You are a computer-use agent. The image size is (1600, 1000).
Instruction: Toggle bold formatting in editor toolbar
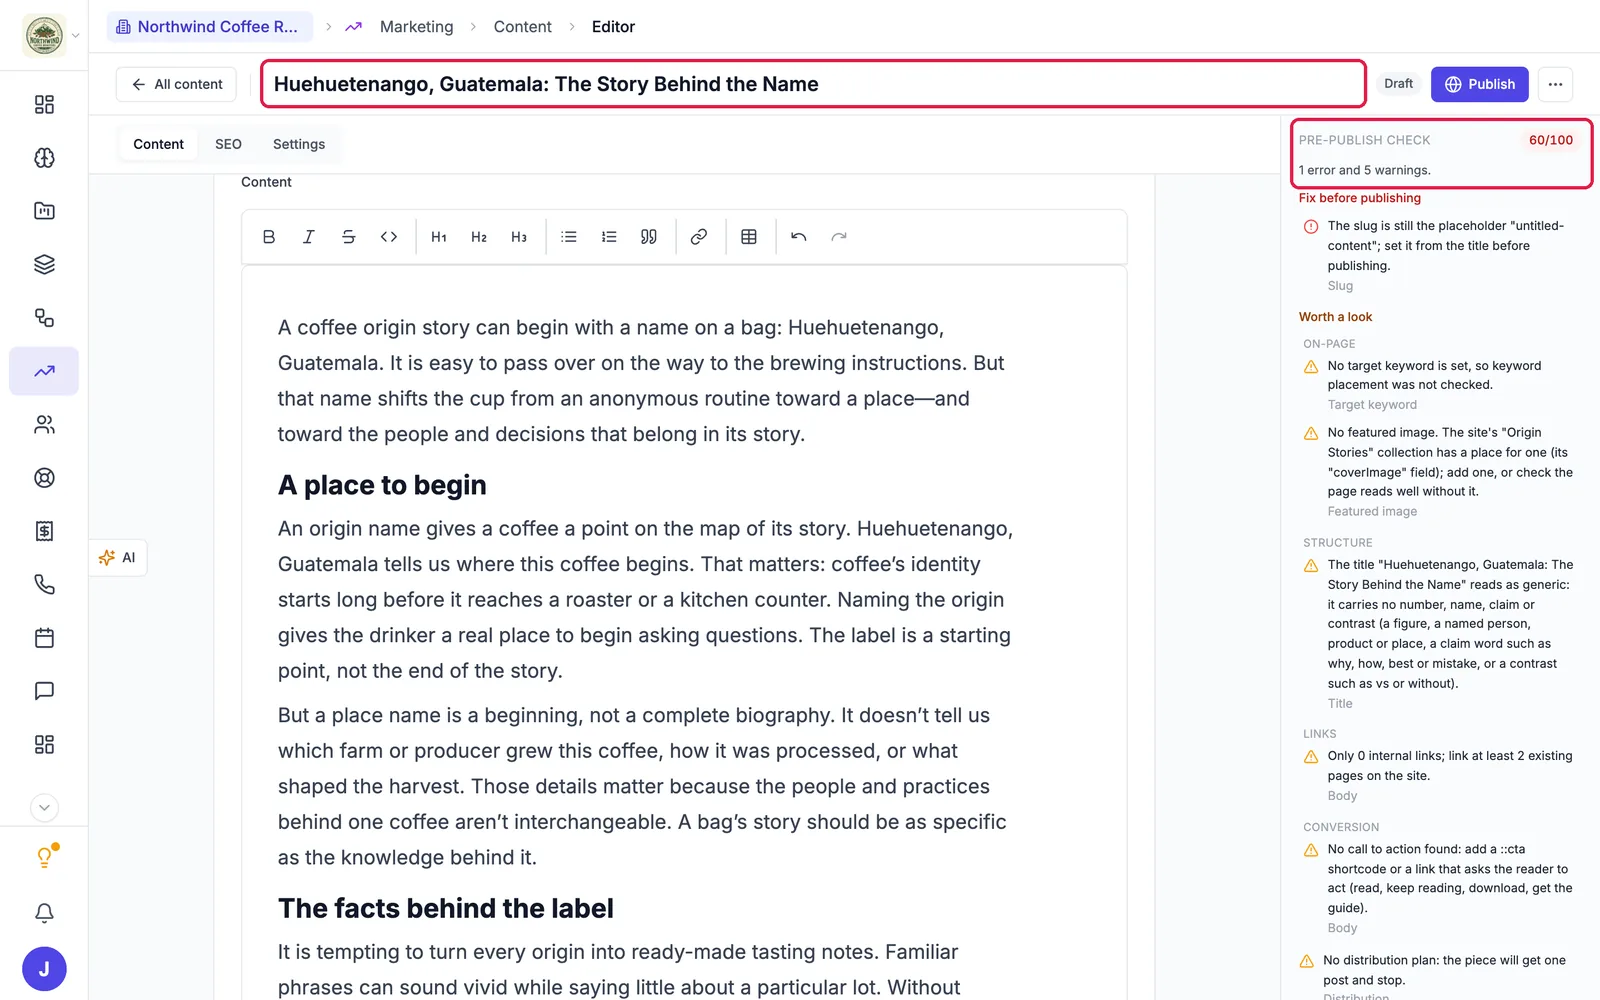click(x=268, y=237)
